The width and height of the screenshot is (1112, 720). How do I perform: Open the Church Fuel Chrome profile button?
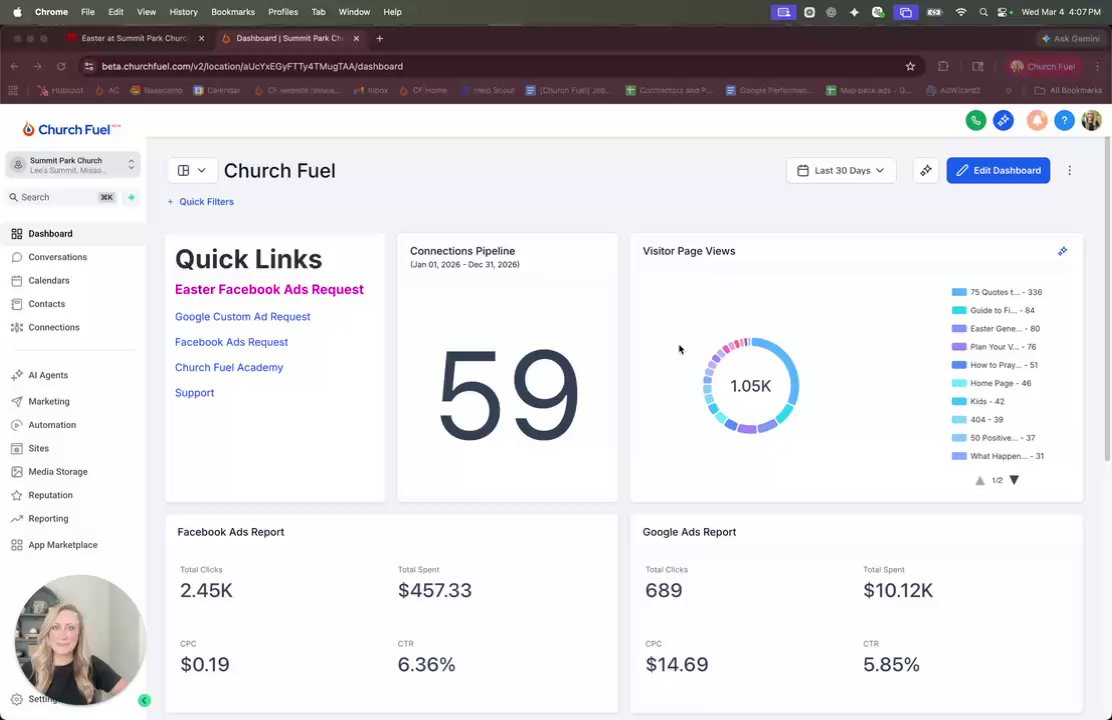pos(1042,66)
